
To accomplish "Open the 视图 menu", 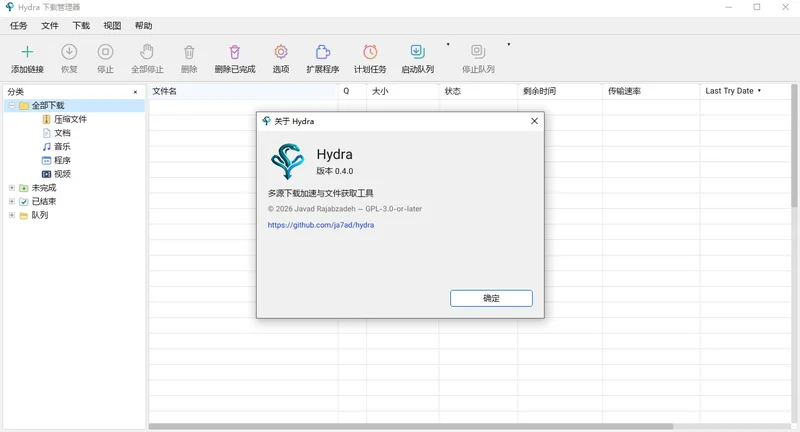I will click(112, 26).
